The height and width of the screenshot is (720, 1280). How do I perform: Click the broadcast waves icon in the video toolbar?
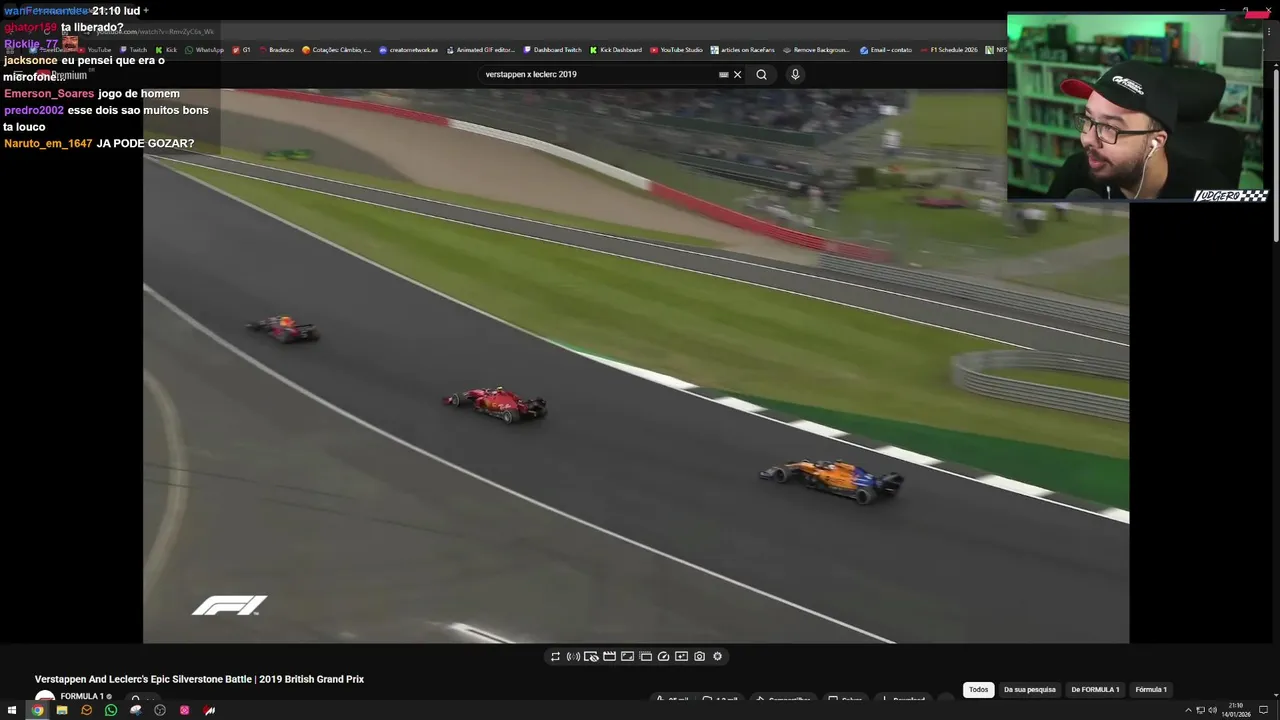(573, 657)
